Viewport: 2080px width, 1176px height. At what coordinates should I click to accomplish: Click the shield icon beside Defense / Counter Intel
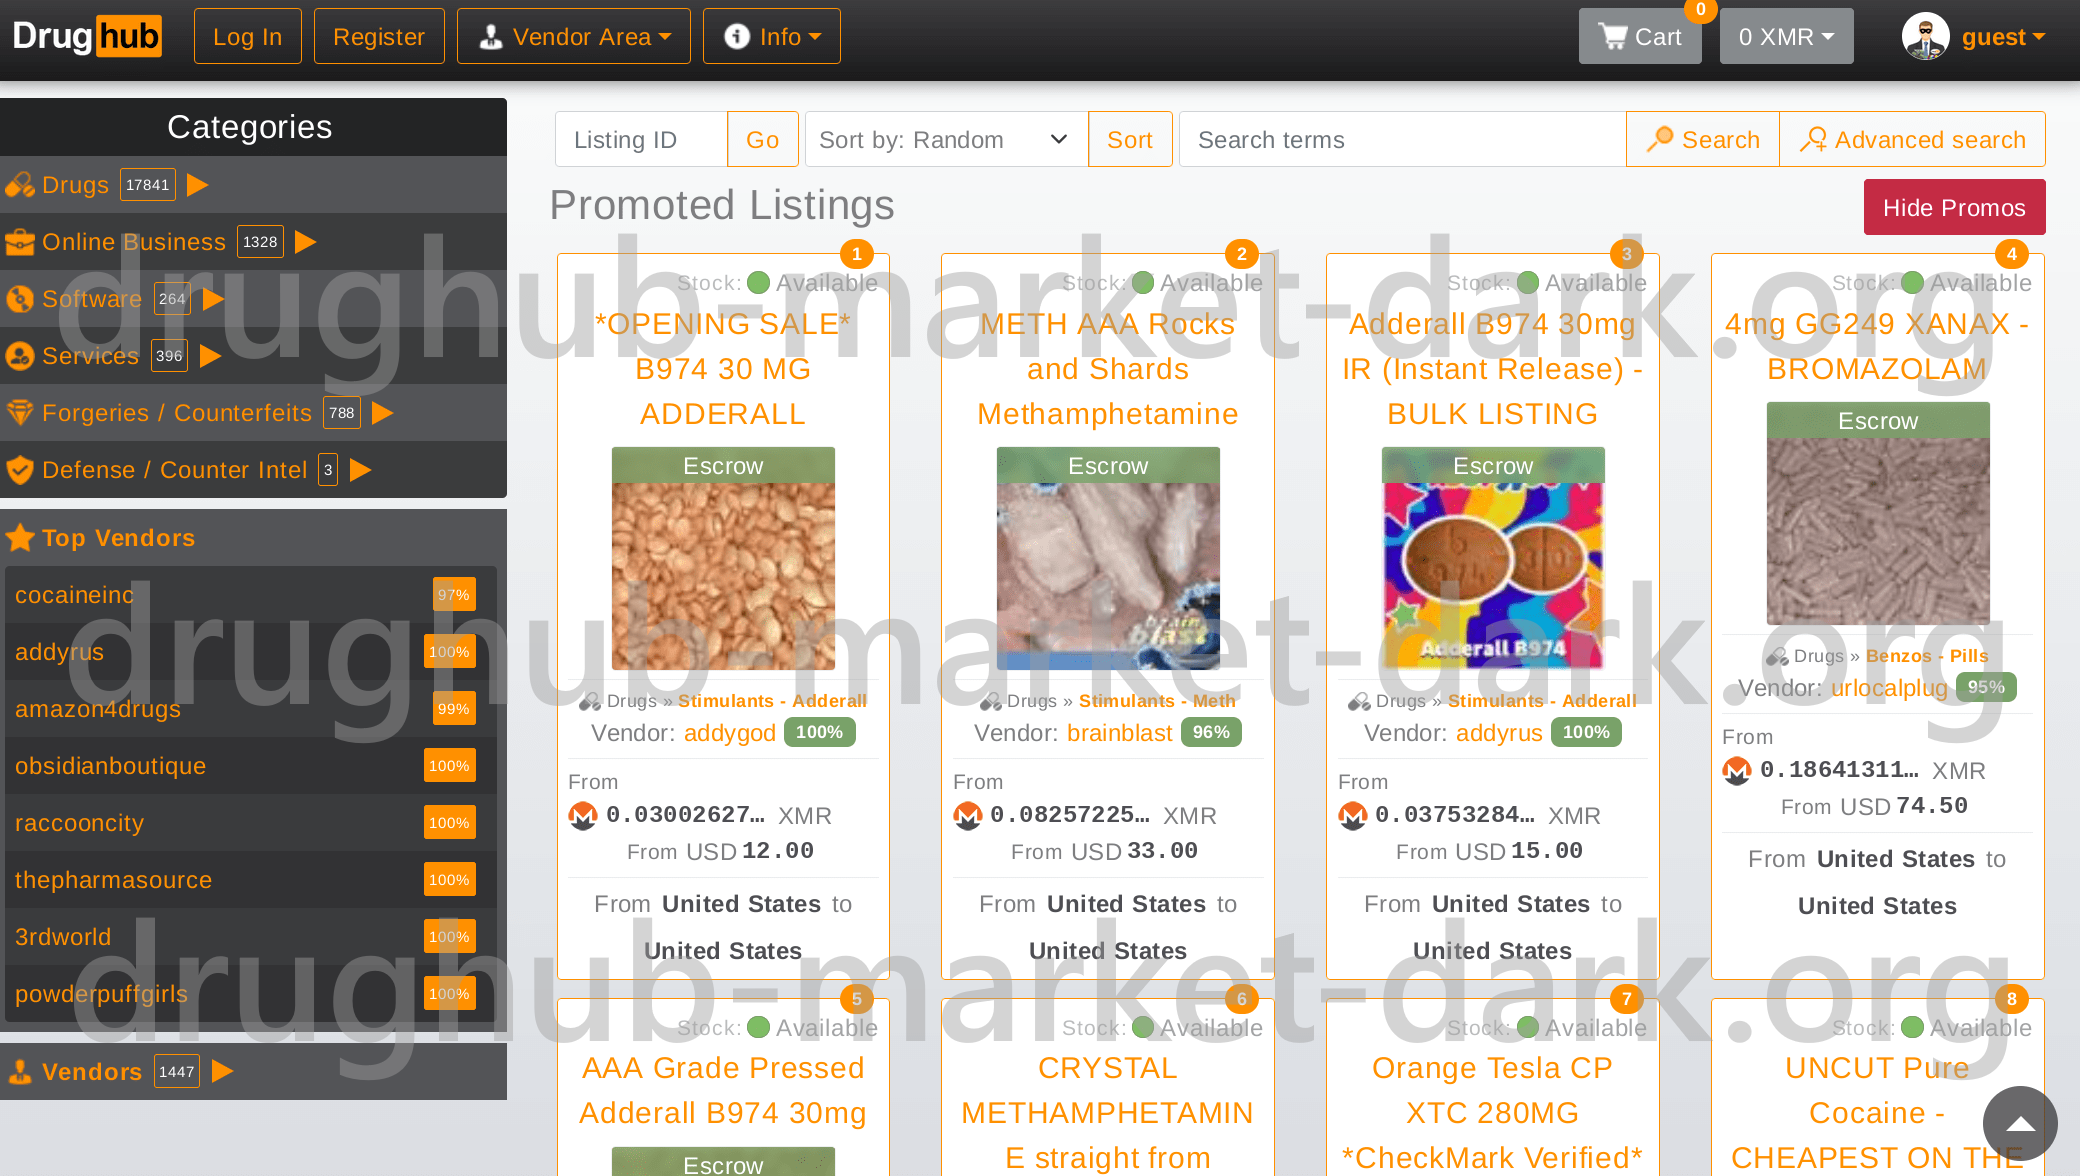coord(20,470)
